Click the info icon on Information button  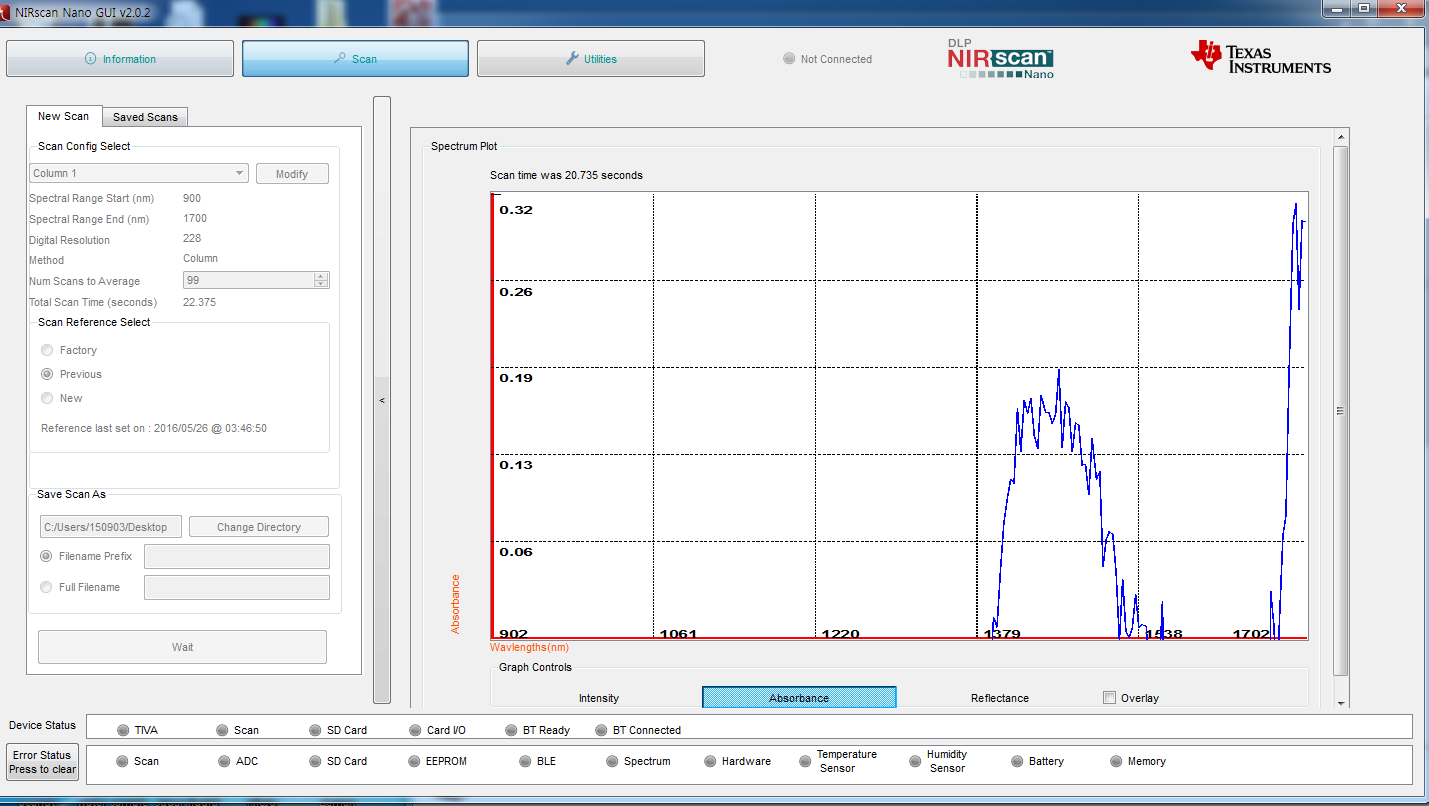pos(91,59)
